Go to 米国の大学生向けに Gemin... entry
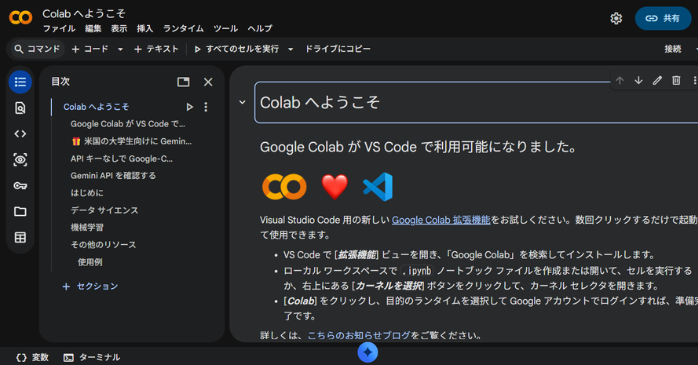 point(131,141)
